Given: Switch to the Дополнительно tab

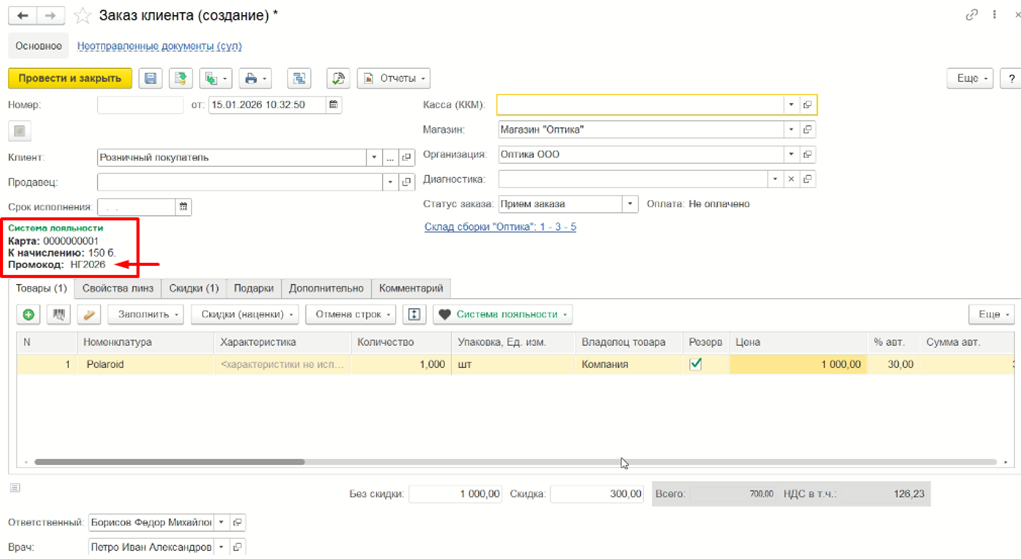Looking at the screenshot, I should coord(326,288).
